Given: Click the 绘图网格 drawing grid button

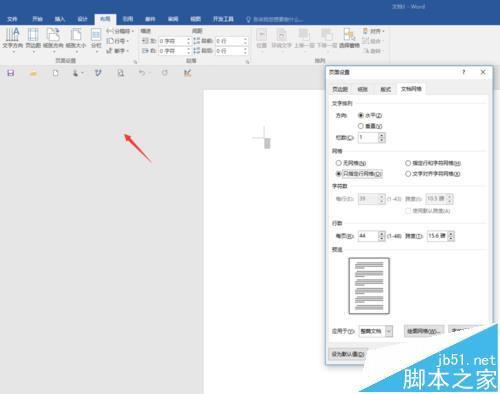Looking at the screenshot, I should [x=424, y=331].
